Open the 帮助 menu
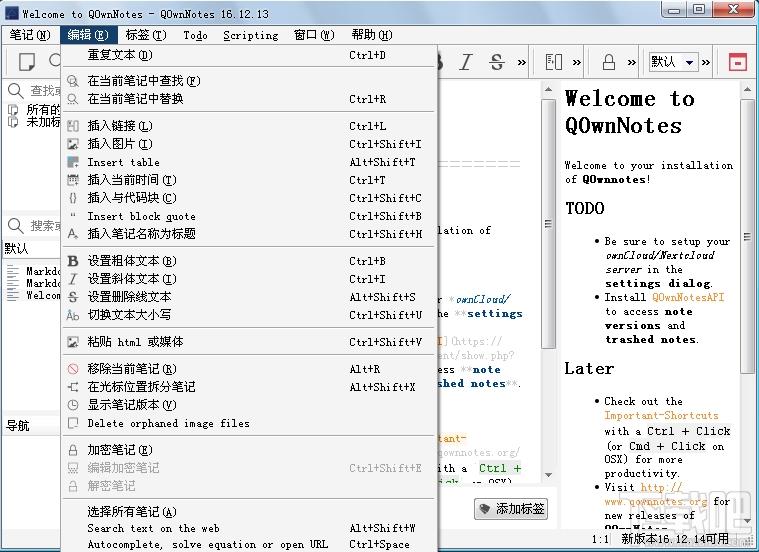Screen dimensions: 759x552 (x=372, y=35)
